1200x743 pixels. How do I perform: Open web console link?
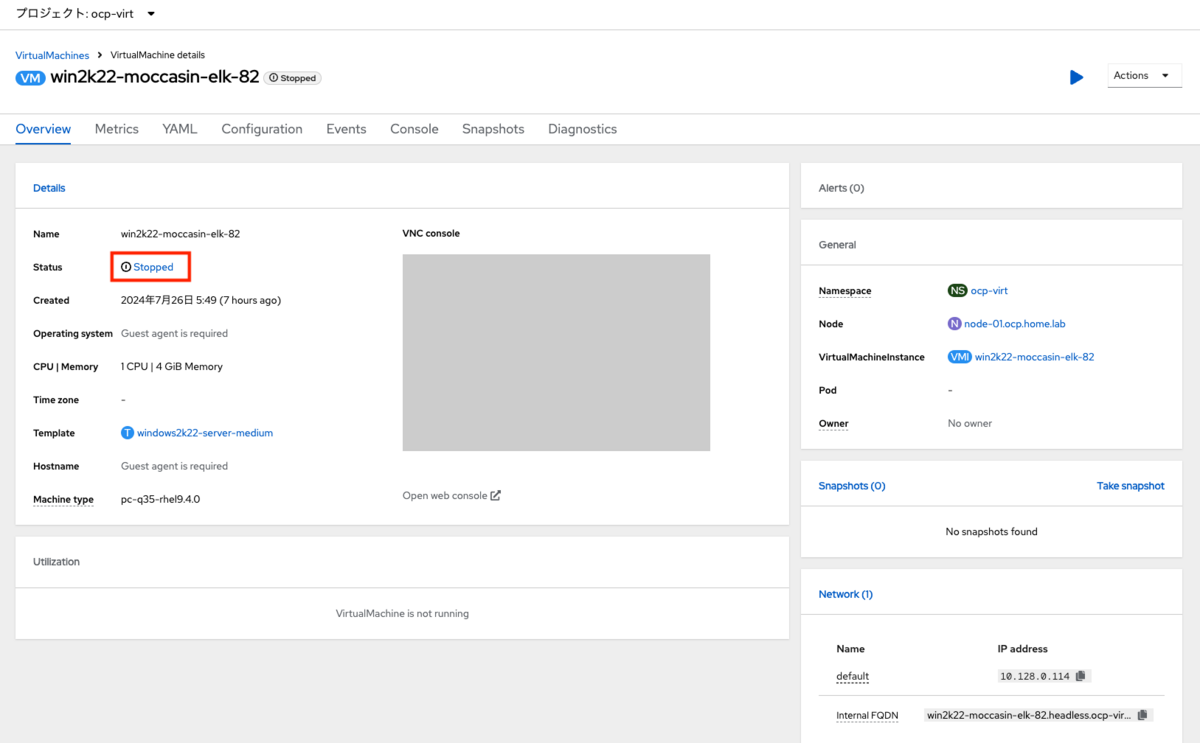tap(445, 495)
